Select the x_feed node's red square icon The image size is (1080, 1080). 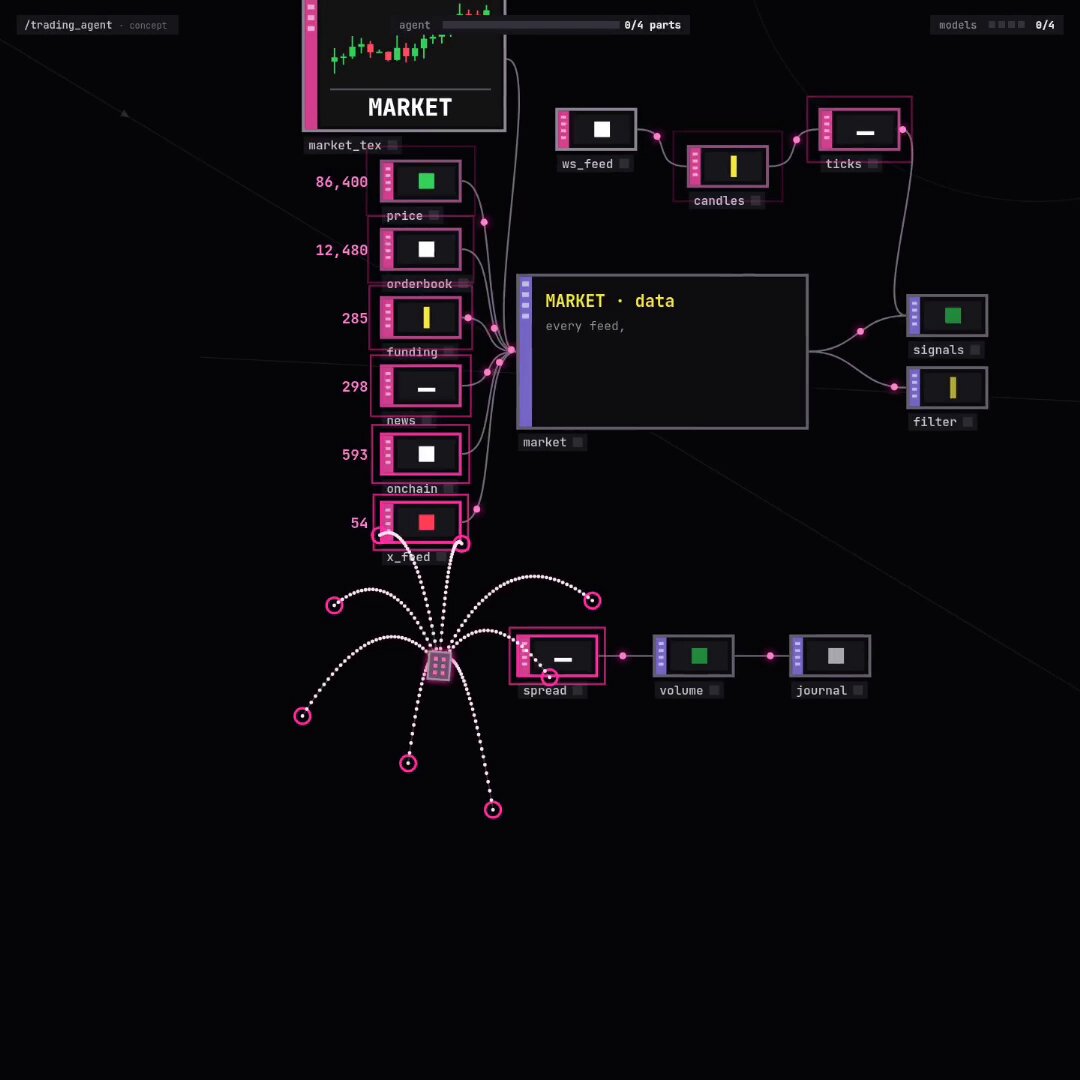tap(426, 522)
